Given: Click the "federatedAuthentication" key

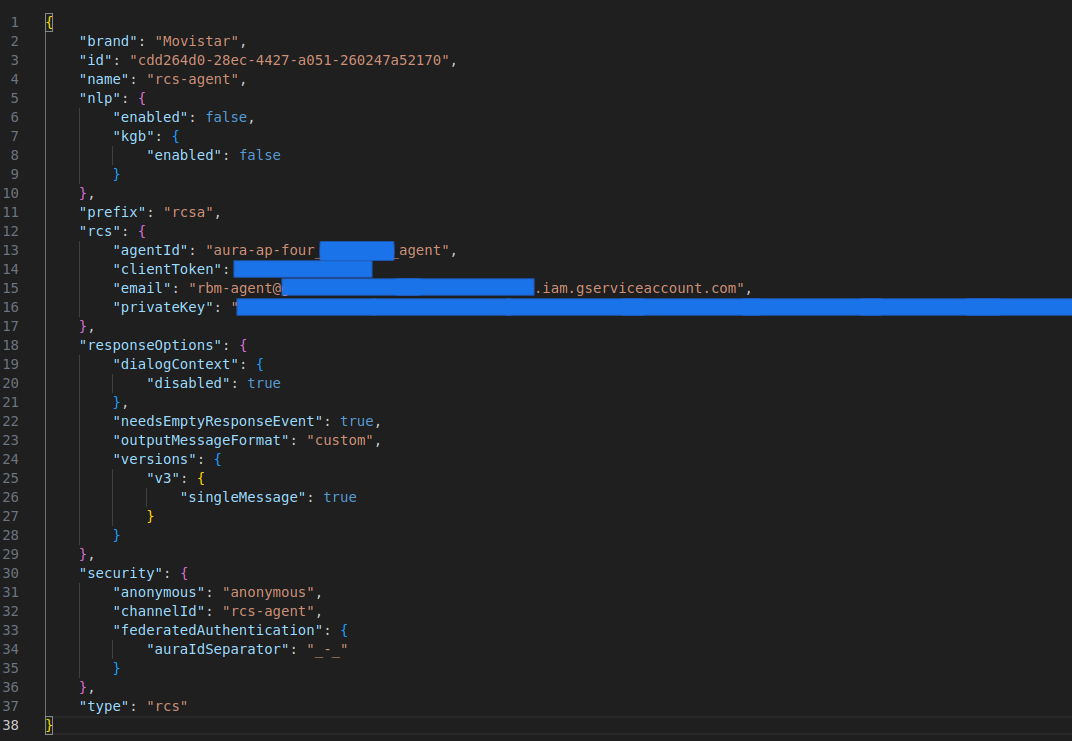Looking at the screenshot, I should coord(217,630).
